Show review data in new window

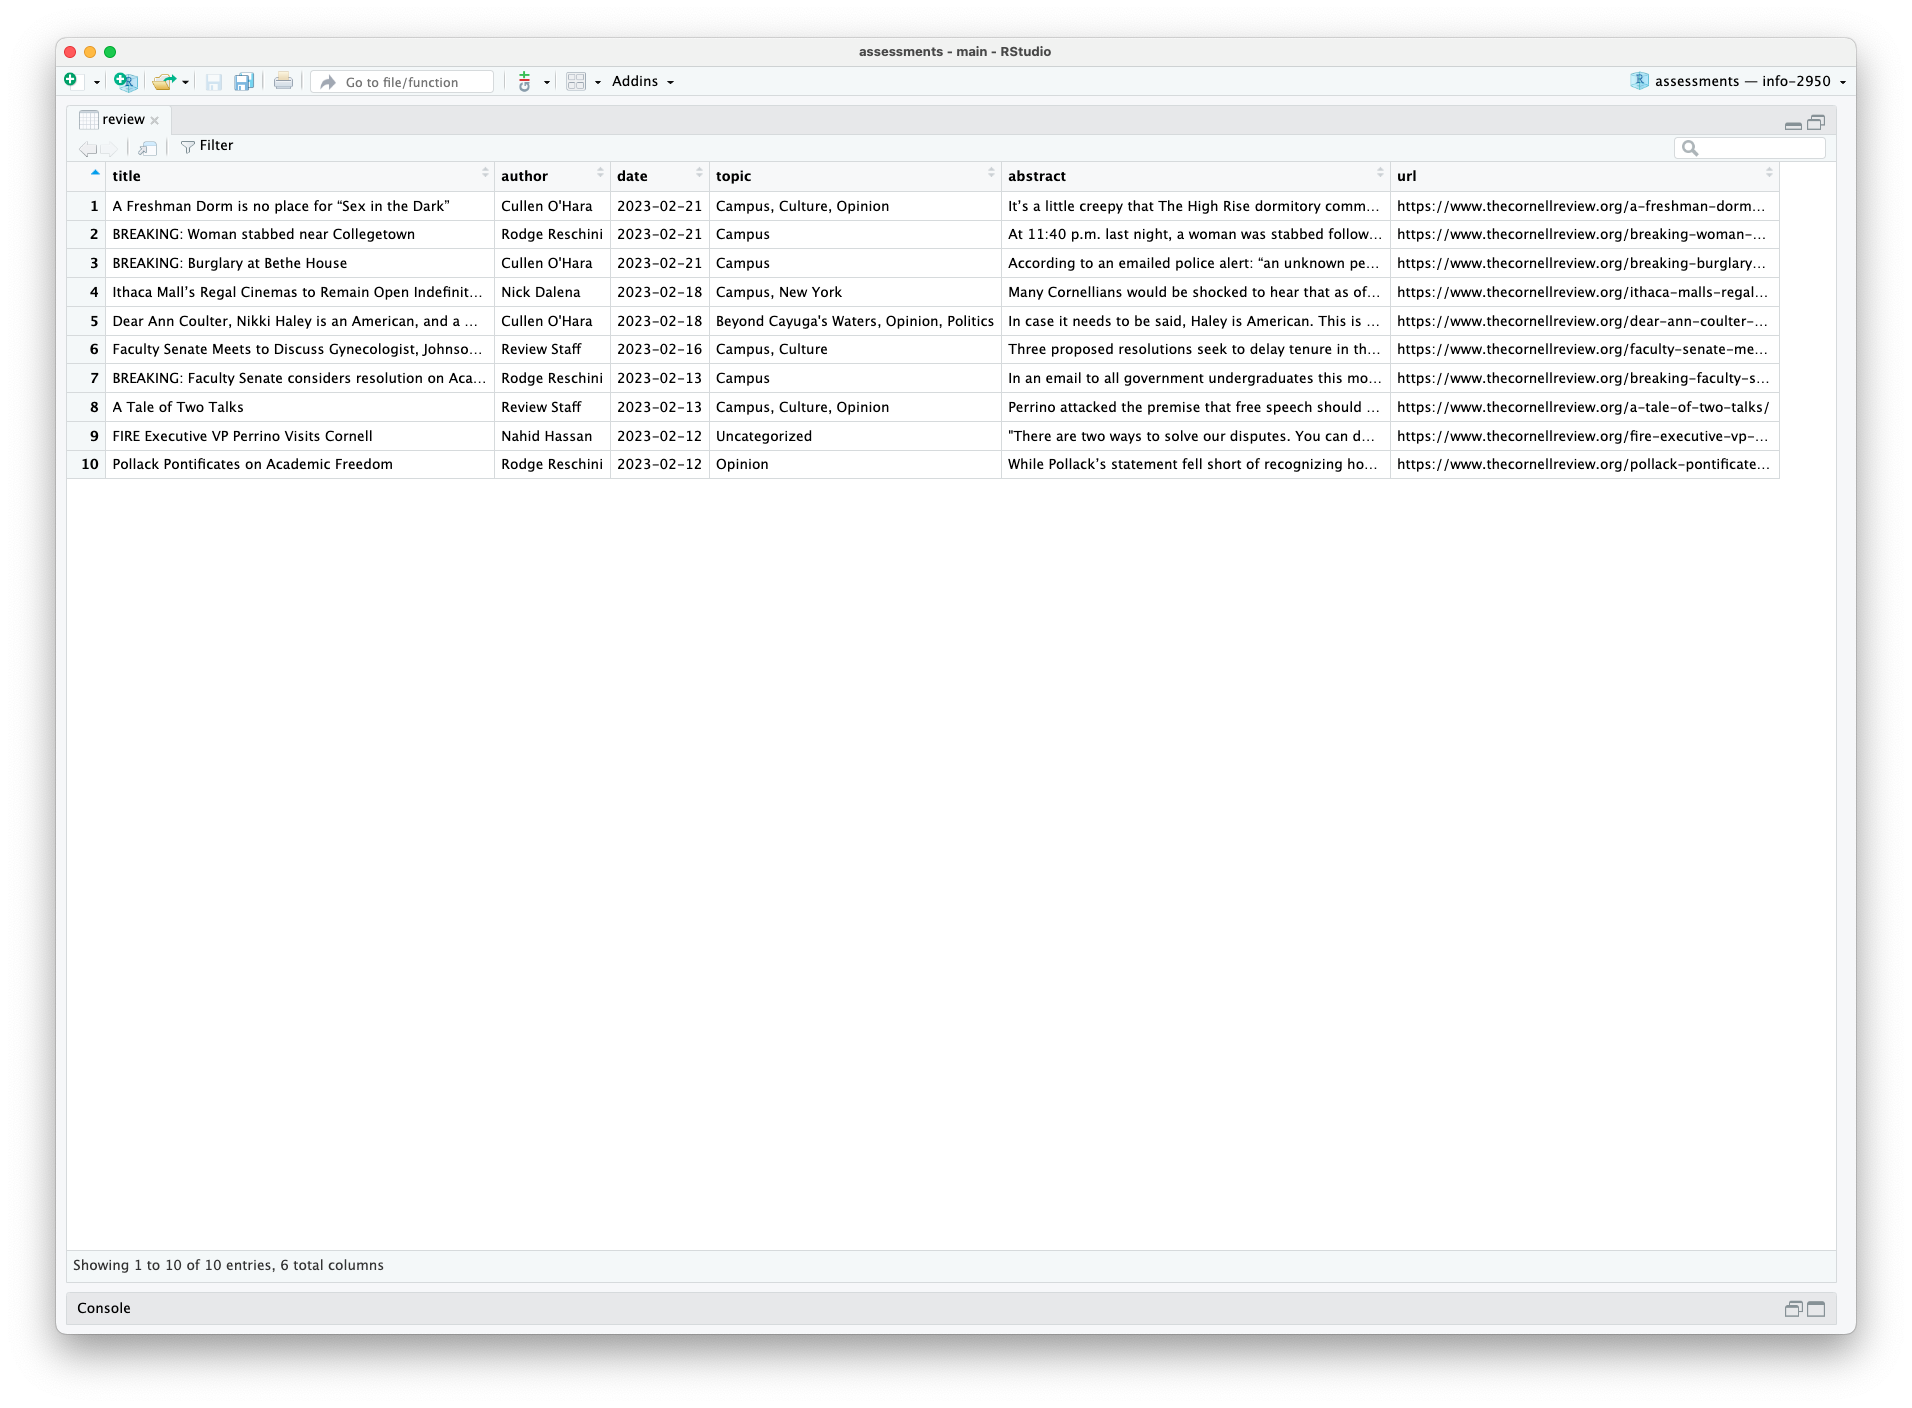click(x=148, y=148)
